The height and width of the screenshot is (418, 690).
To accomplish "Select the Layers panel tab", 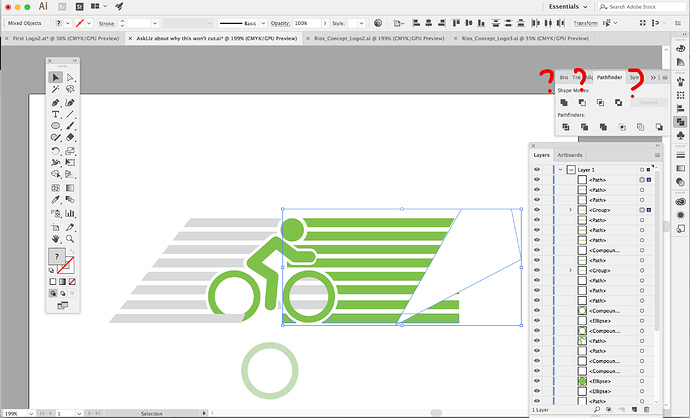I will [541, 155].
